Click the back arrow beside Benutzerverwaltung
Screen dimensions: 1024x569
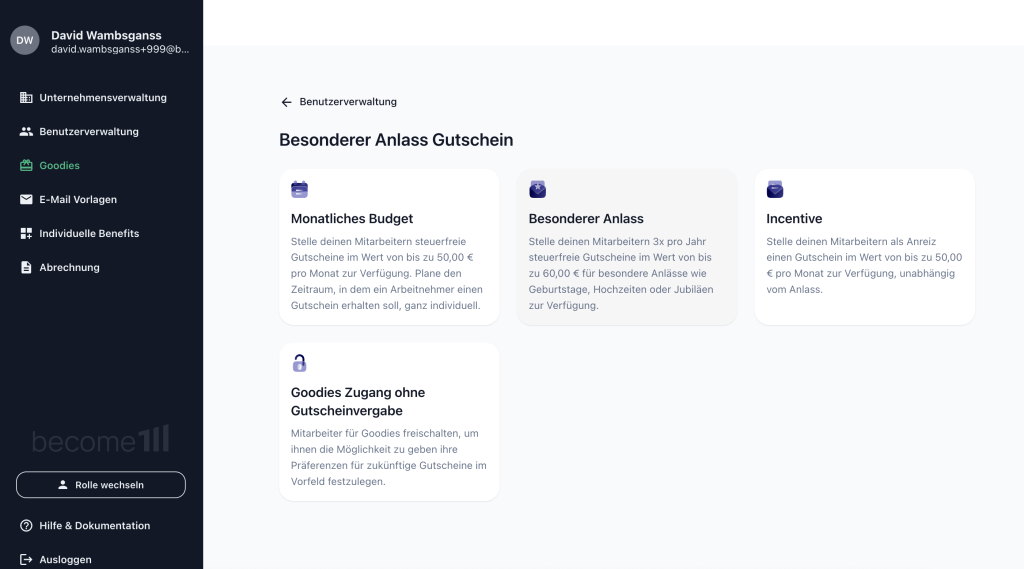286,102
